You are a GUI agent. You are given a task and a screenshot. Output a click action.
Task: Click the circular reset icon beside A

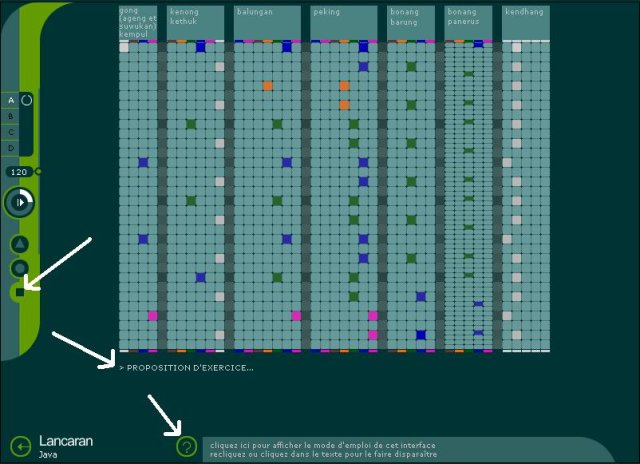pyautogui.click(x=26, y=100)
